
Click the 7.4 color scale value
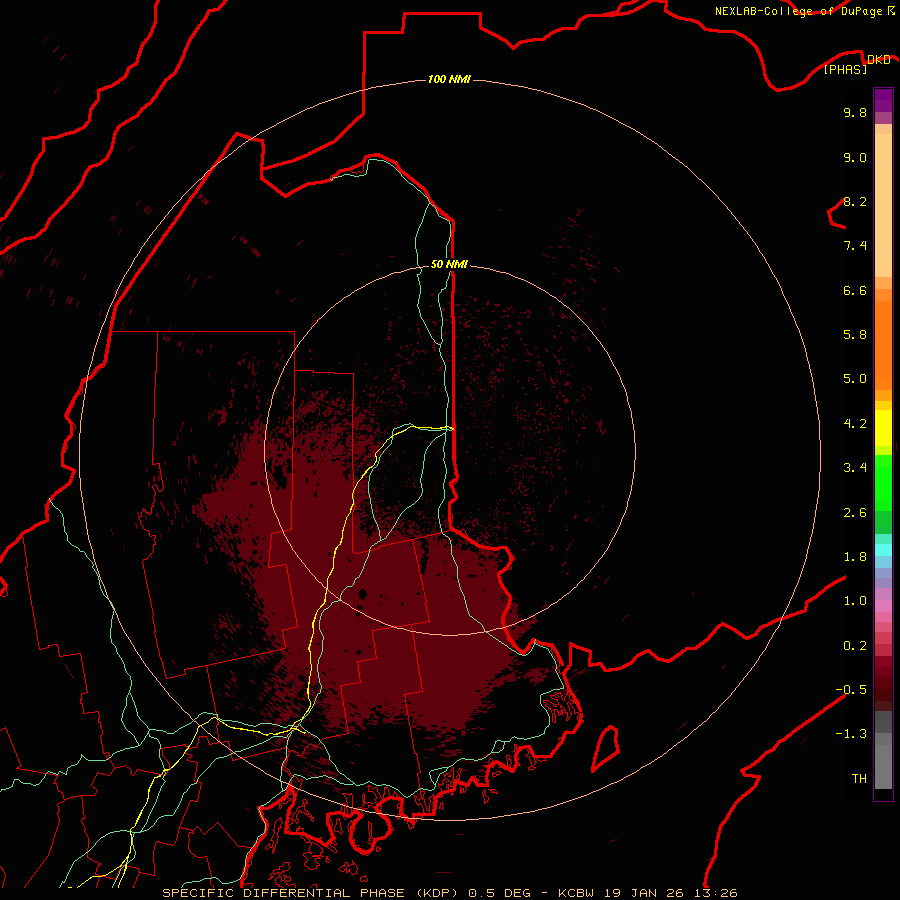855,246
